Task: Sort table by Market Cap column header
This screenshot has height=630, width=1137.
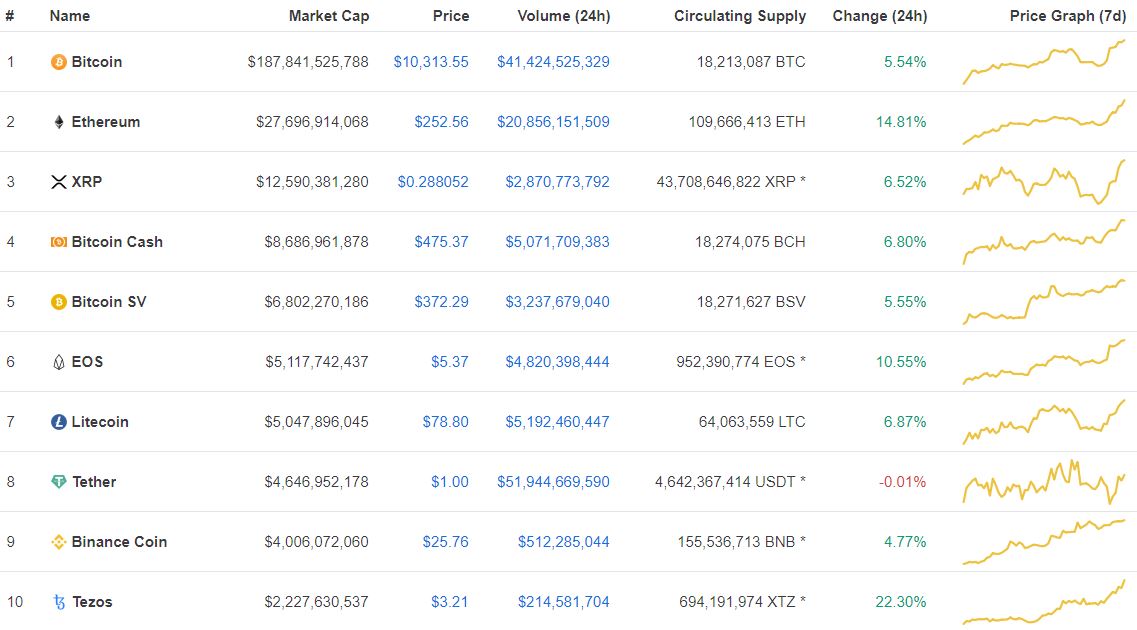Action: coord(328,16)
